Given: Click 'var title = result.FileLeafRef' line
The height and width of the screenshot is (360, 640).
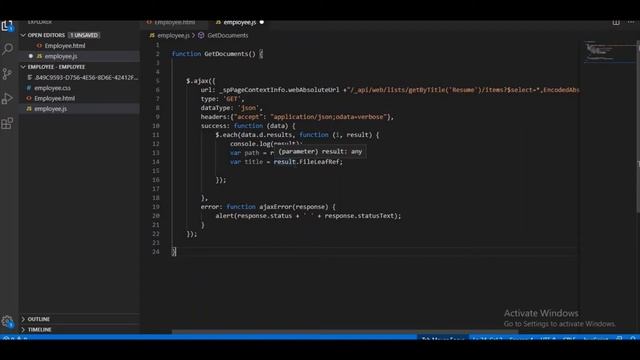Looking at the screenshot, I should [x=286, y=162].
